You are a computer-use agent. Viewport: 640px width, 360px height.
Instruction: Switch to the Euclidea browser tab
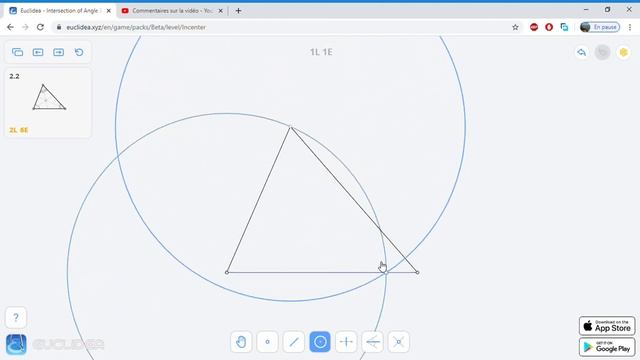pos(60,11)
